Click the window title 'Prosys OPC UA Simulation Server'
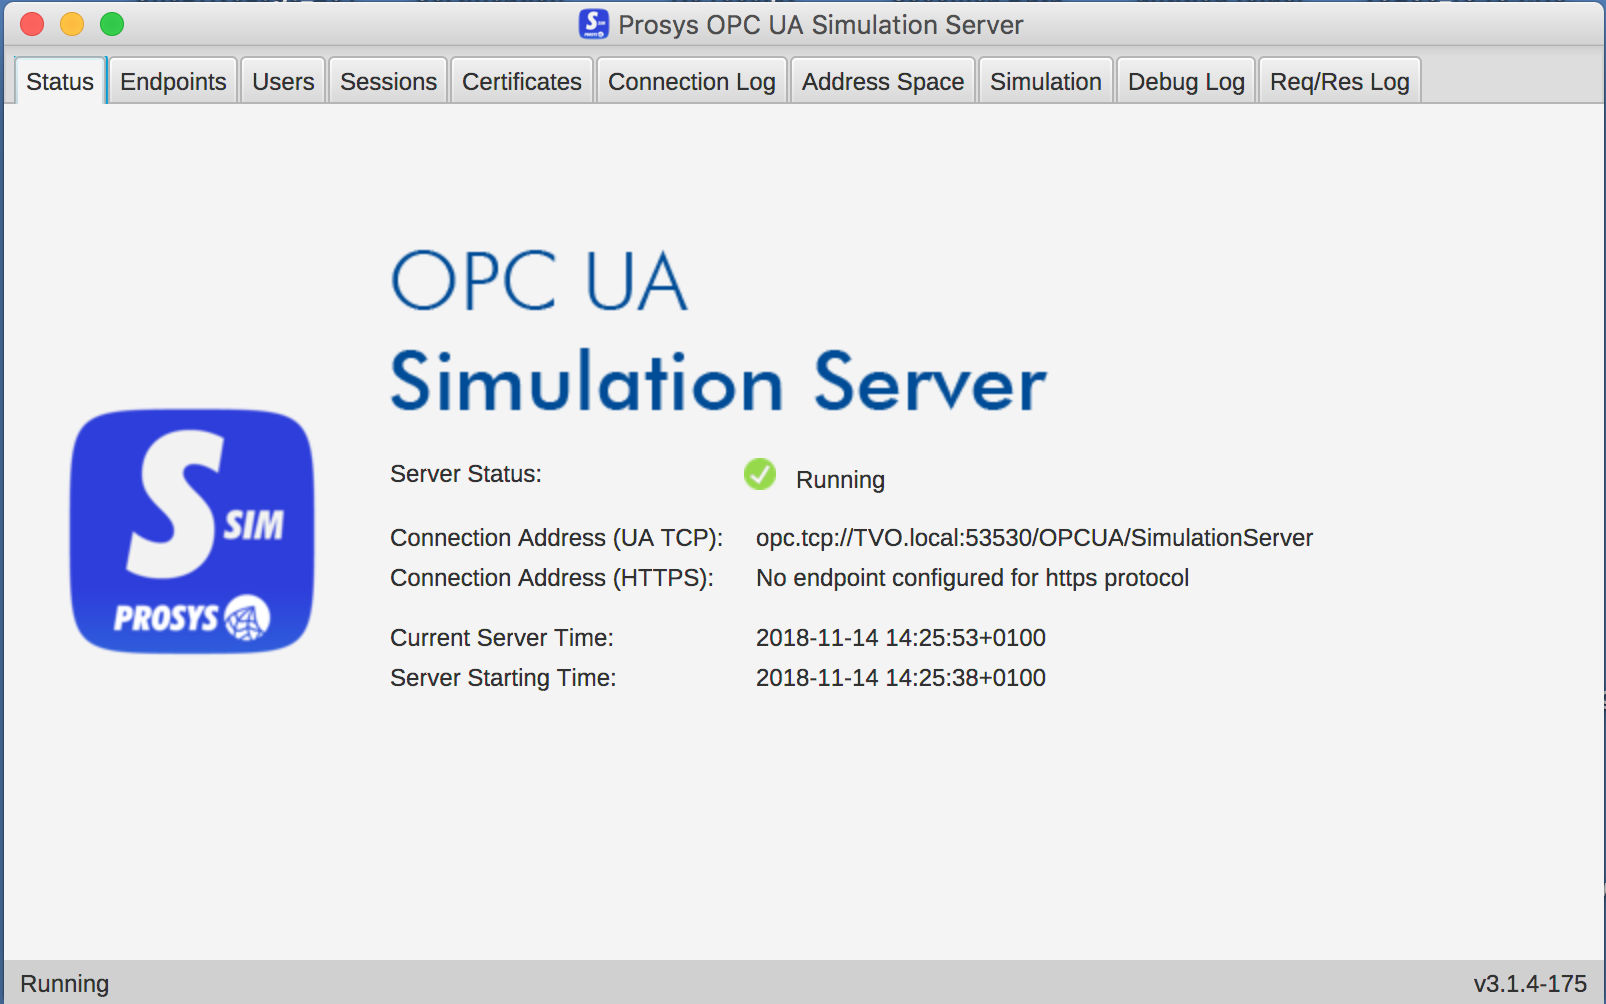 pos(821,25)
